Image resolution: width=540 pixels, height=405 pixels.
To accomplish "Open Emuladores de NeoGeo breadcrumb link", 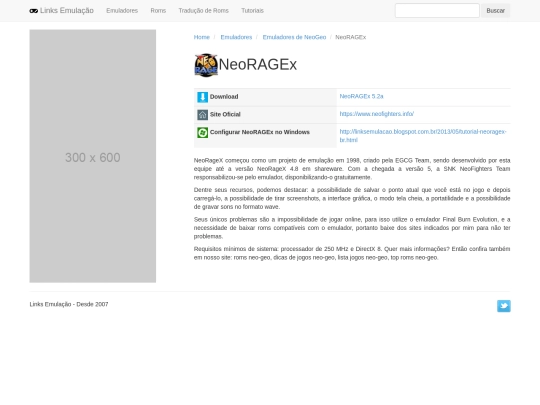I will (x=294, y=37).
